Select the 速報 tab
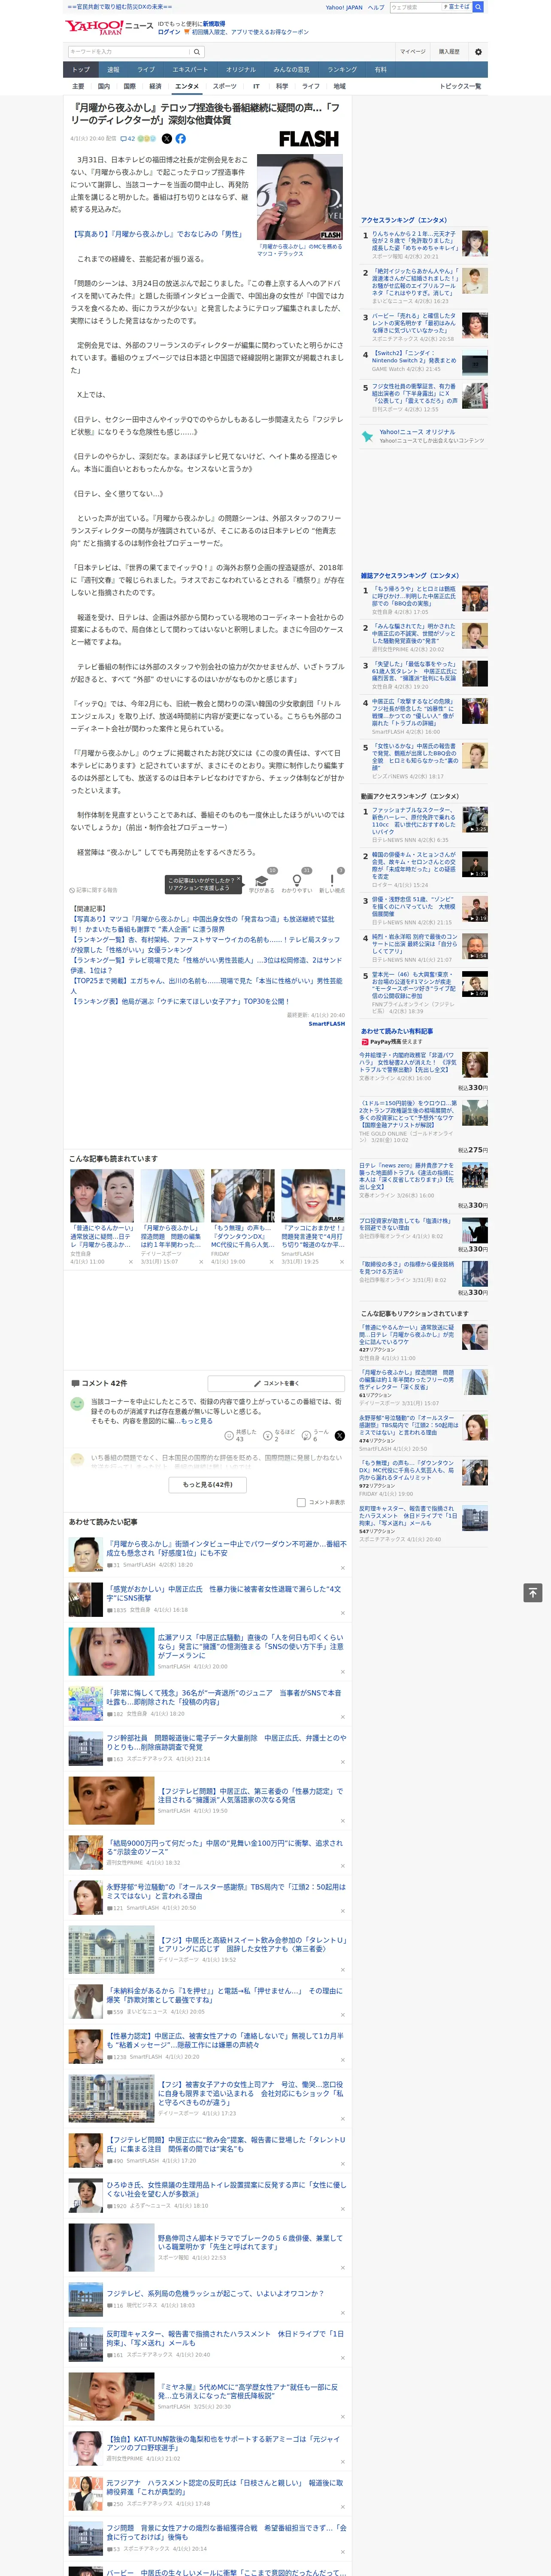 pos(113,69)
